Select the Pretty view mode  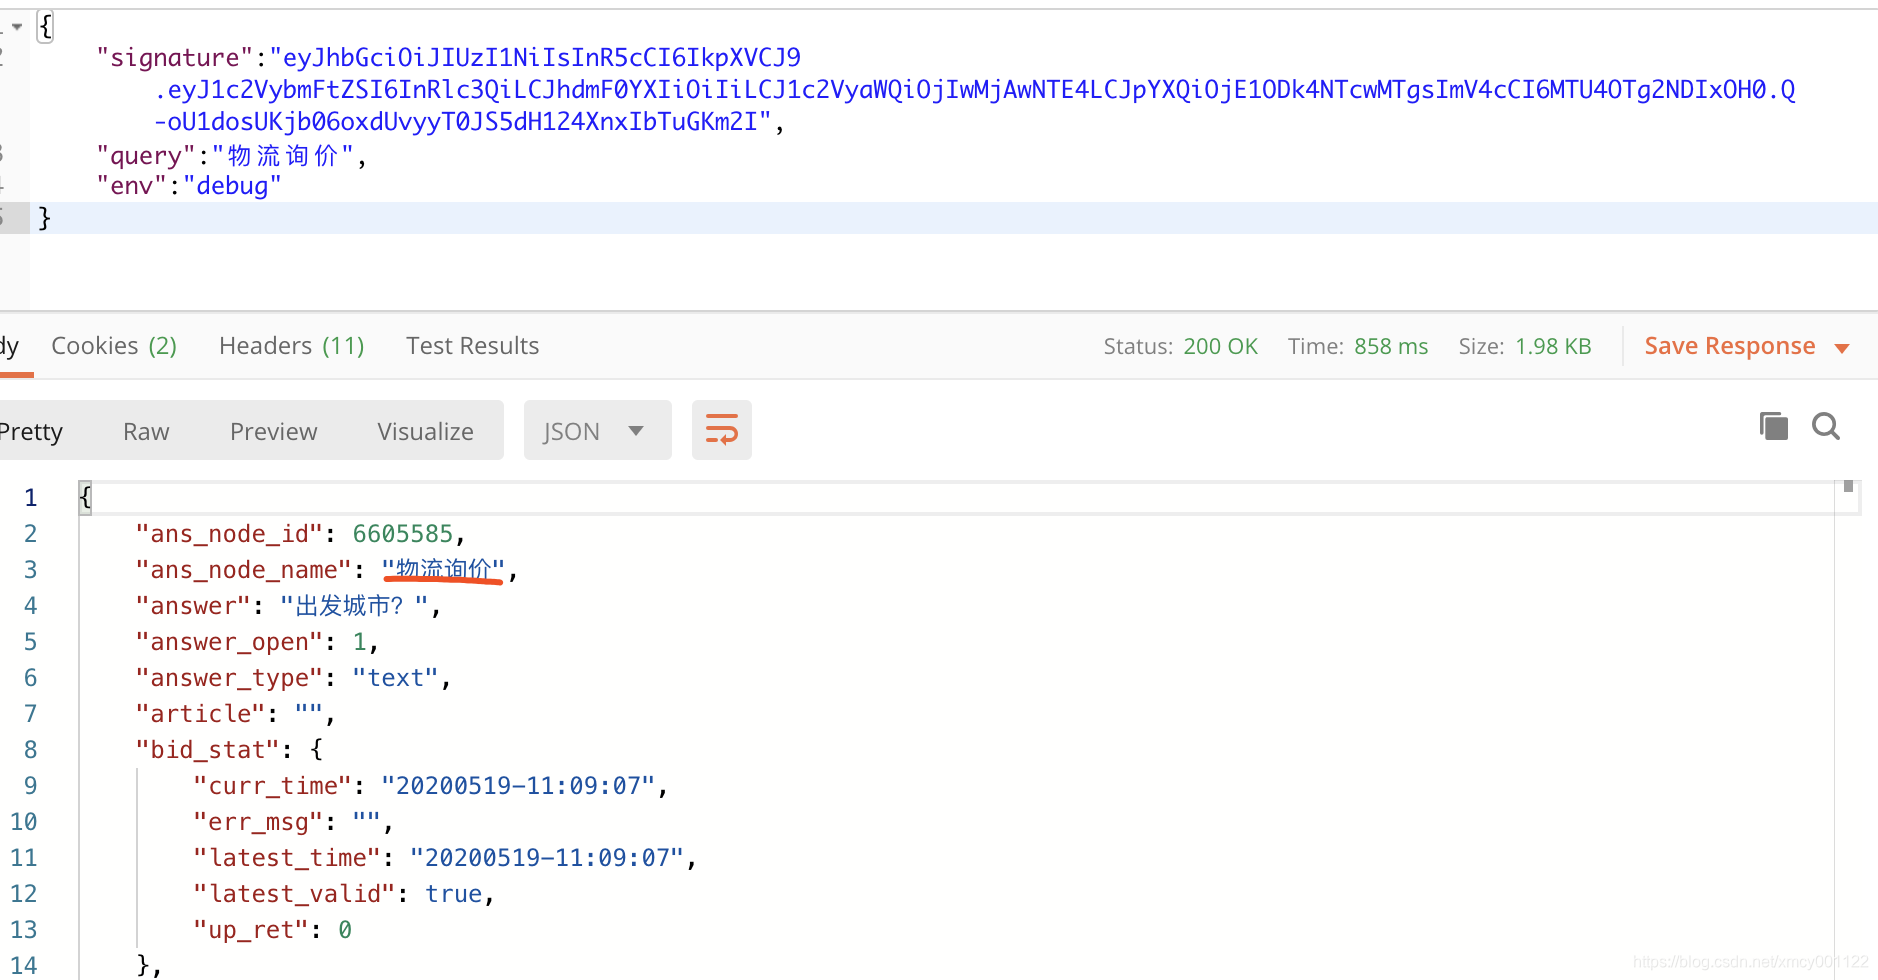tap(31, 432)
